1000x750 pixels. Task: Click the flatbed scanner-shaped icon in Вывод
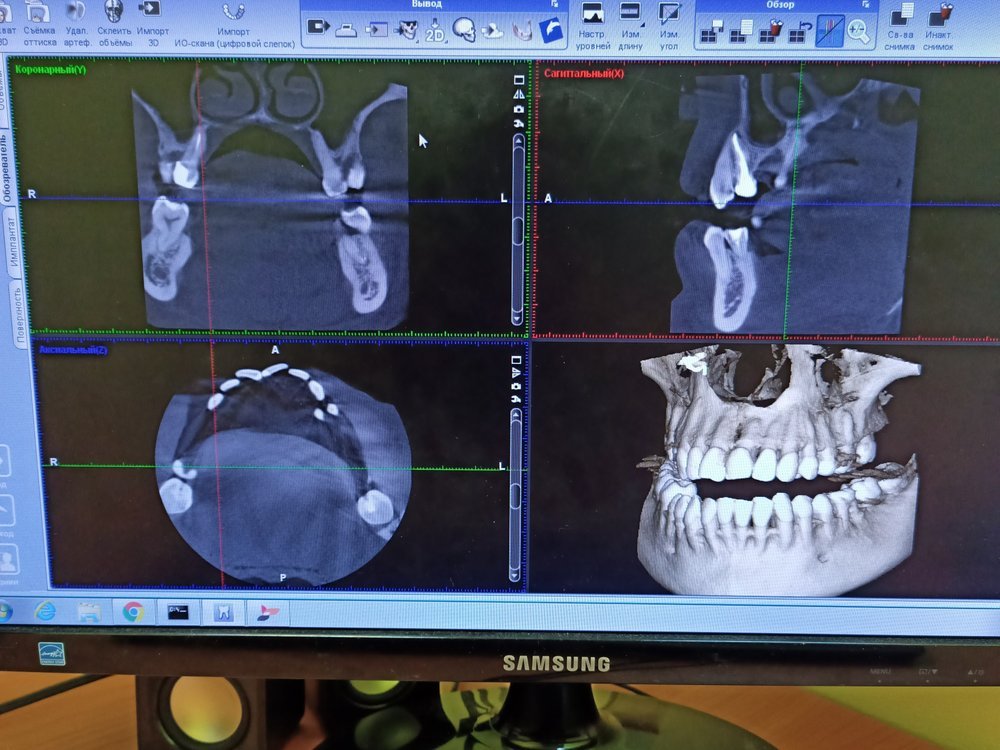point(346,29)
